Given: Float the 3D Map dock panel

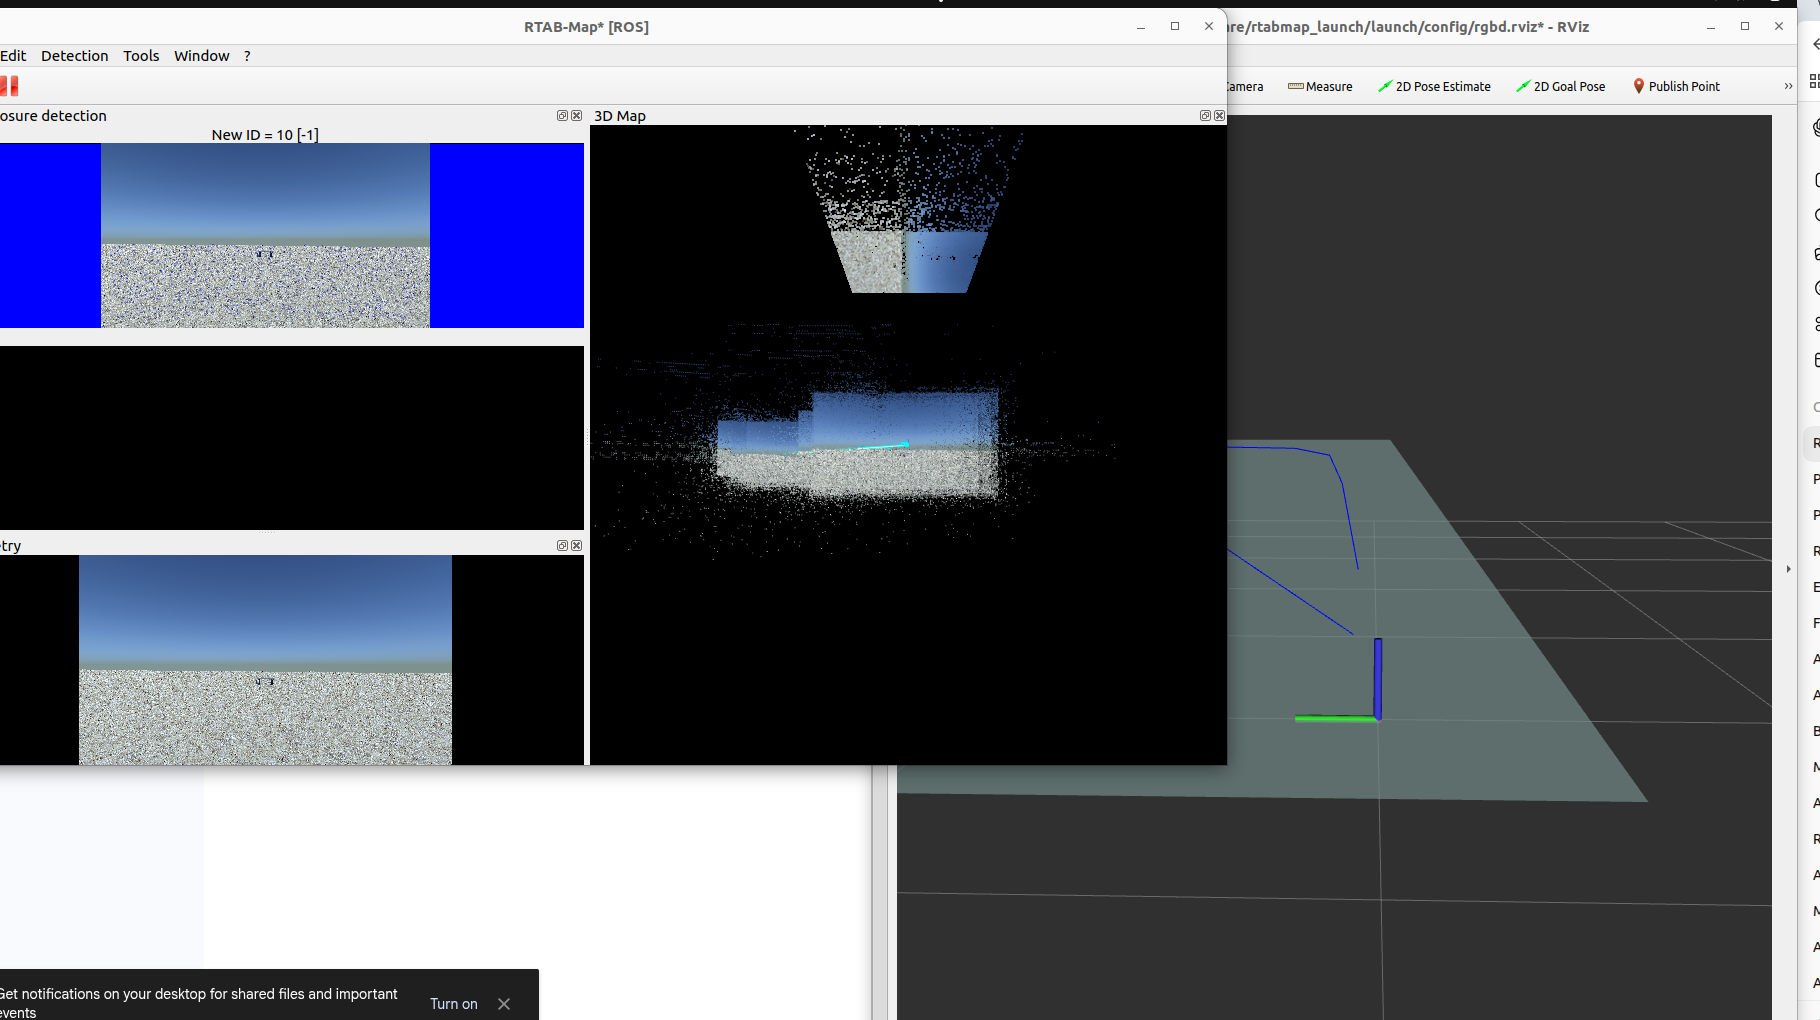Looking at the screenshot, I should tap(1205, 116).
